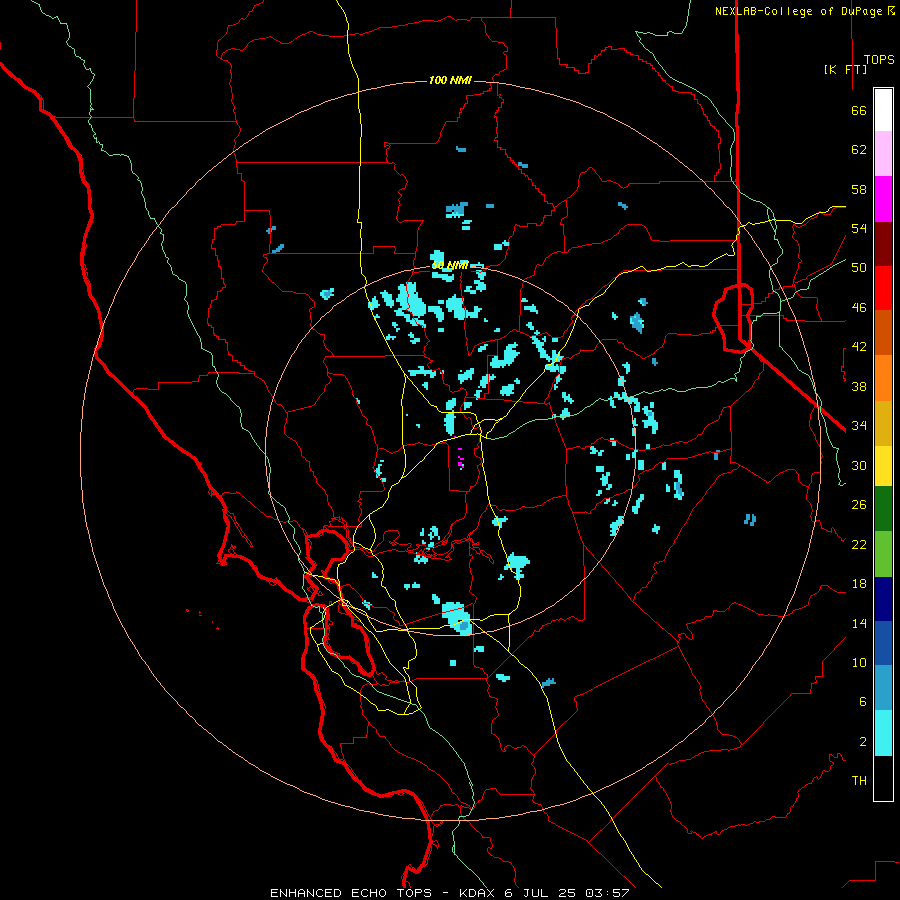Click the legend value 66
This screenshot has width=900, height=900.
(x=859, y=111)
